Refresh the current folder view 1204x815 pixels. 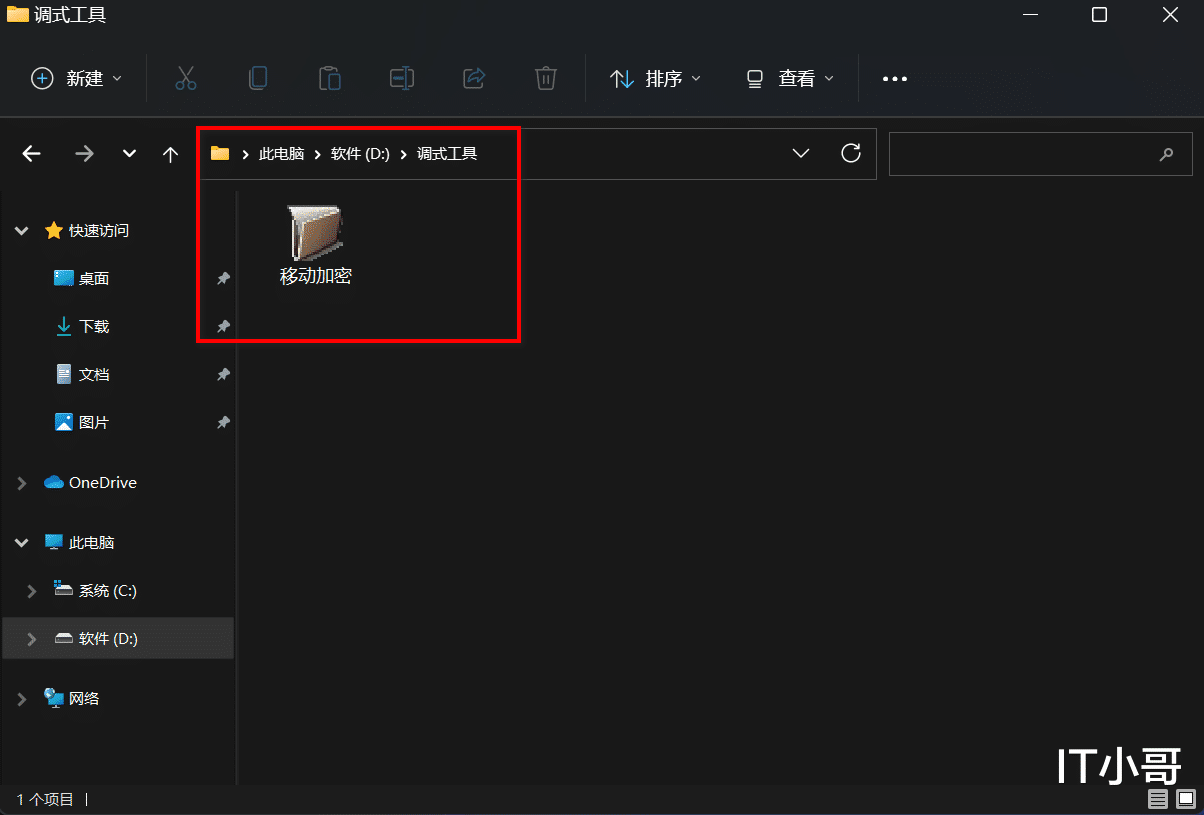850,153
